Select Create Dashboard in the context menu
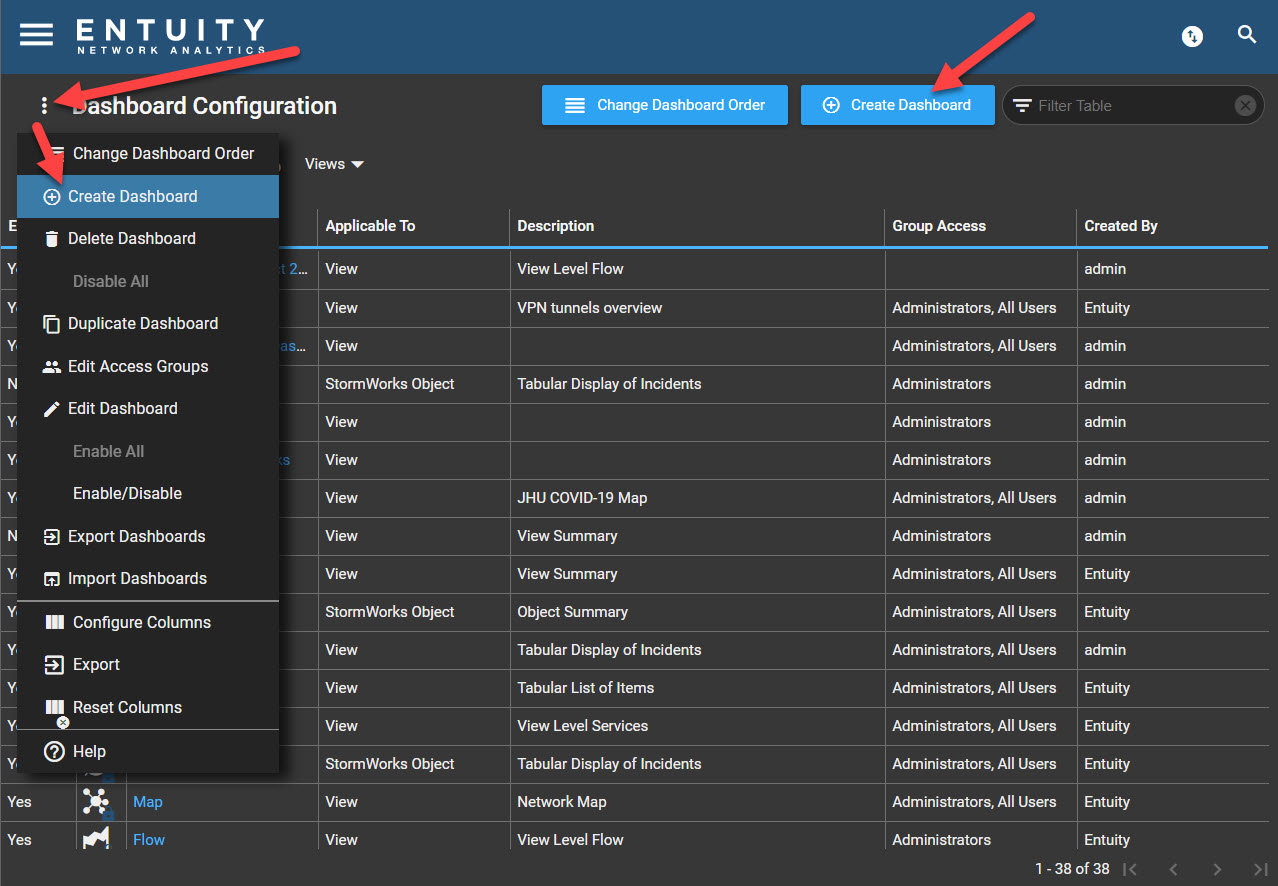The image size is (1278, 886). (132, 197)
